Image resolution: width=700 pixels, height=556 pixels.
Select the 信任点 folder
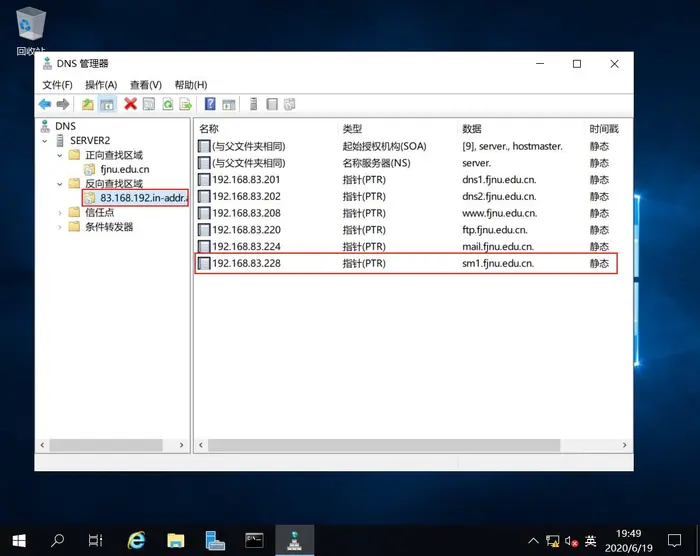tap(100, 213)
